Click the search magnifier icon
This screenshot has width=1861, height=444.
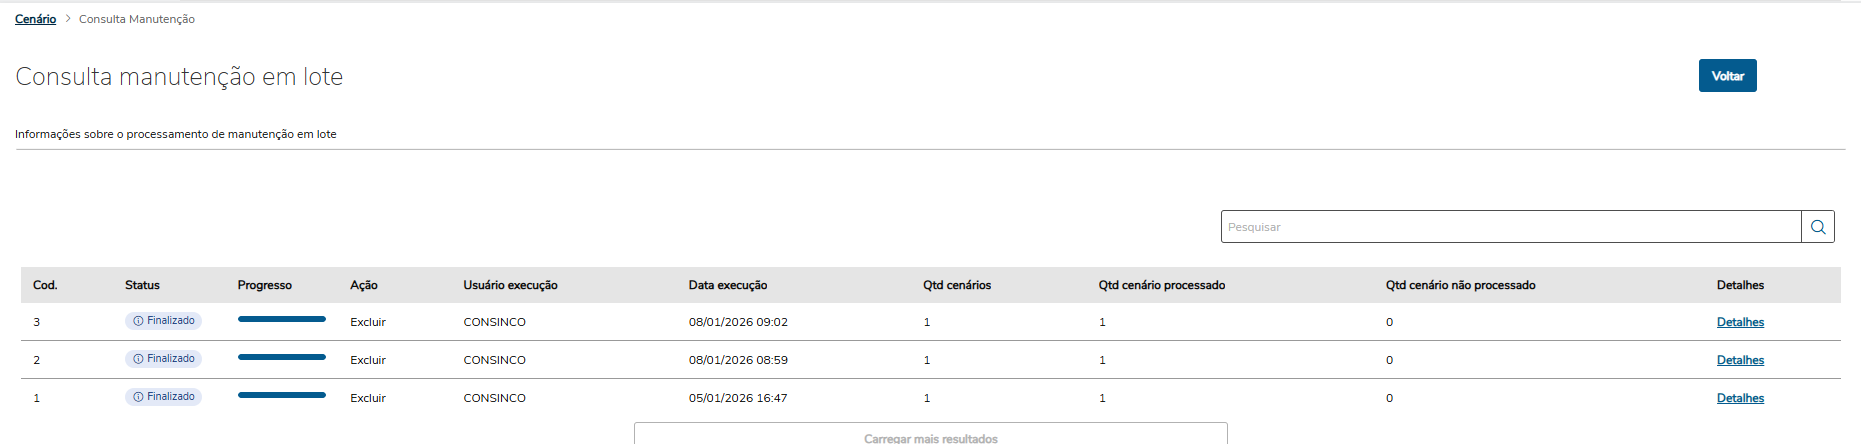(x=1817, y=227)
